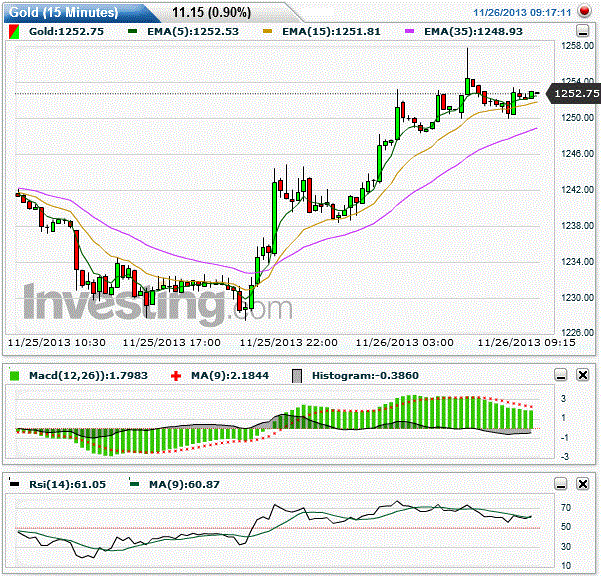Click the -1 level on the Macd axis
The height and width of the screenshot is (576, 601).
[x=565, y=438]
